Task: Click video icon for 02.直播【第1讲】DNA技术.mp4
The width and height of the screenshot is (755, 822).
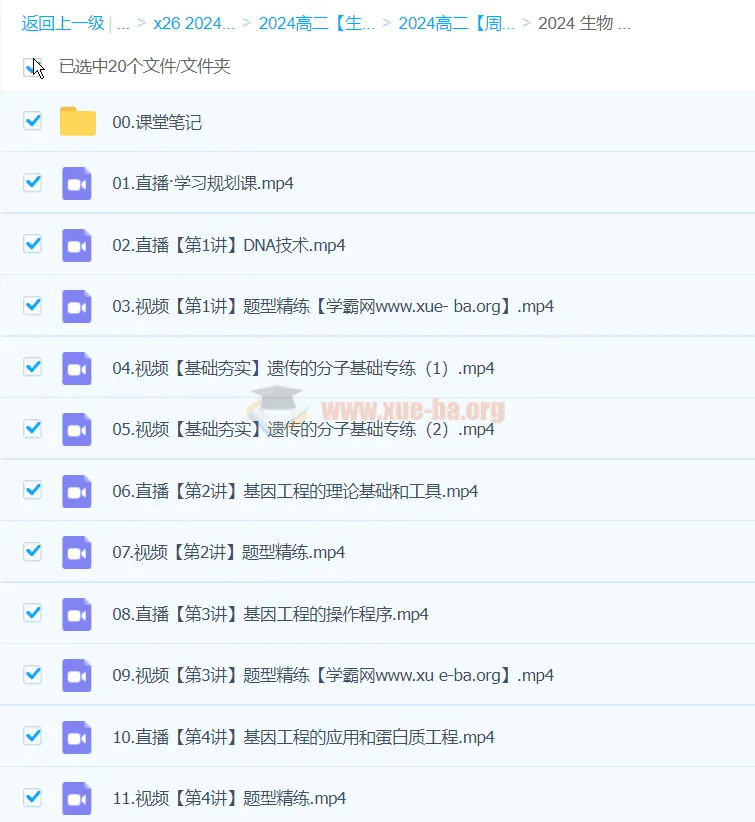Action: (x=77, y=245)
